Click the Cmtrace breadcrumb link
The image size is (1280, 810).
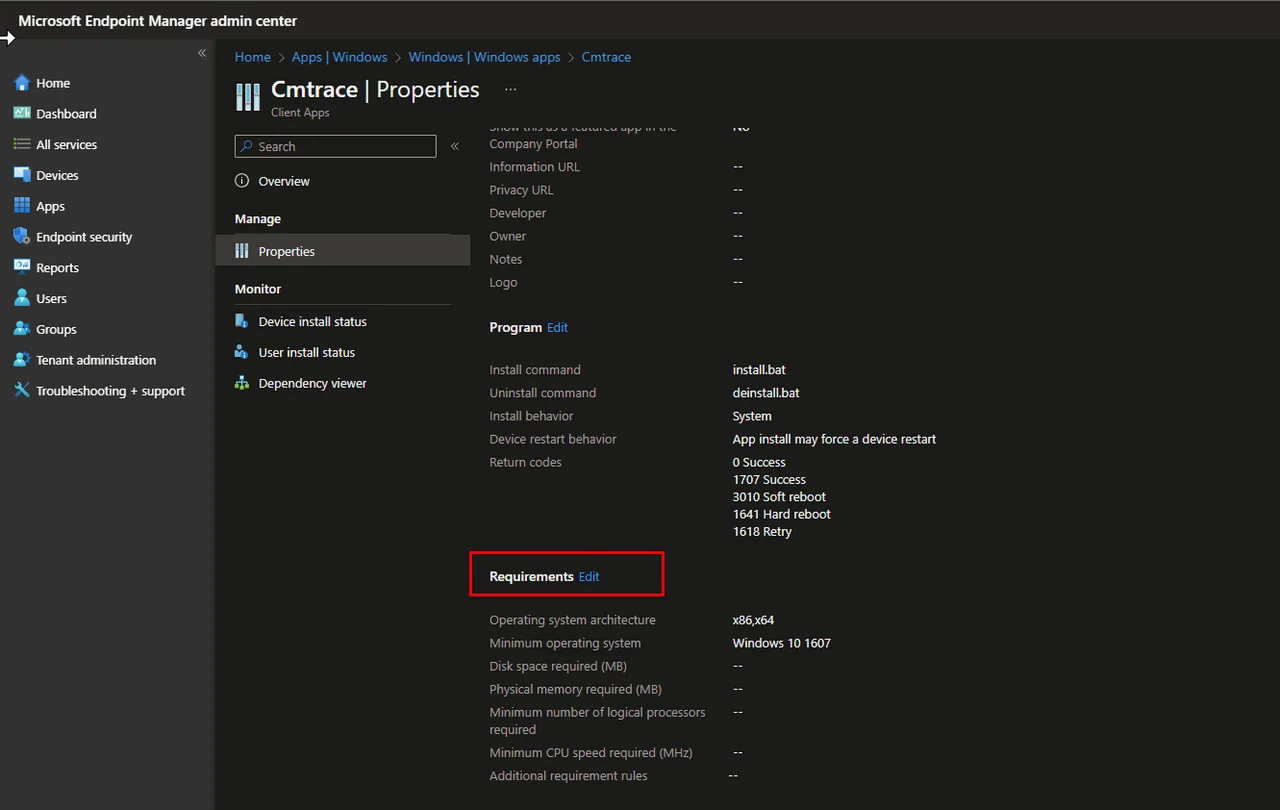pyautogui.click(x=606, y=57)
